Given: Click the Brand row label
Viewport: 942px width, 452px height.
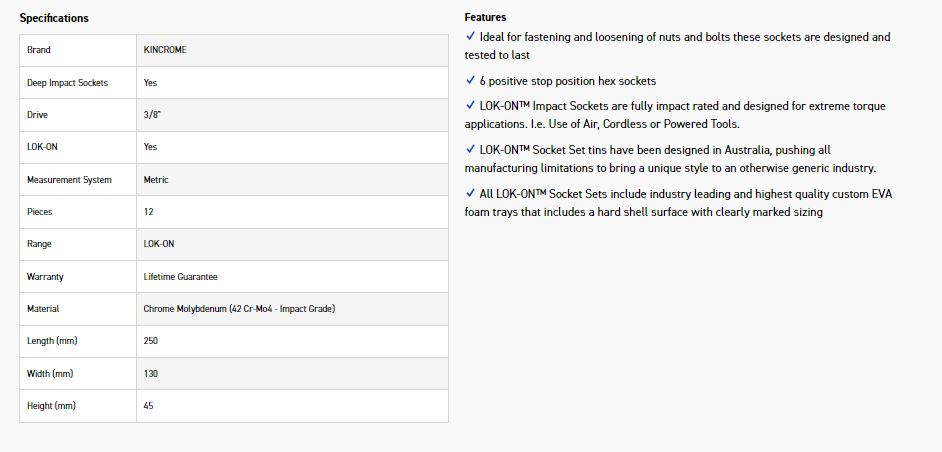Looking at the screenshot, I should click(39, 50).
